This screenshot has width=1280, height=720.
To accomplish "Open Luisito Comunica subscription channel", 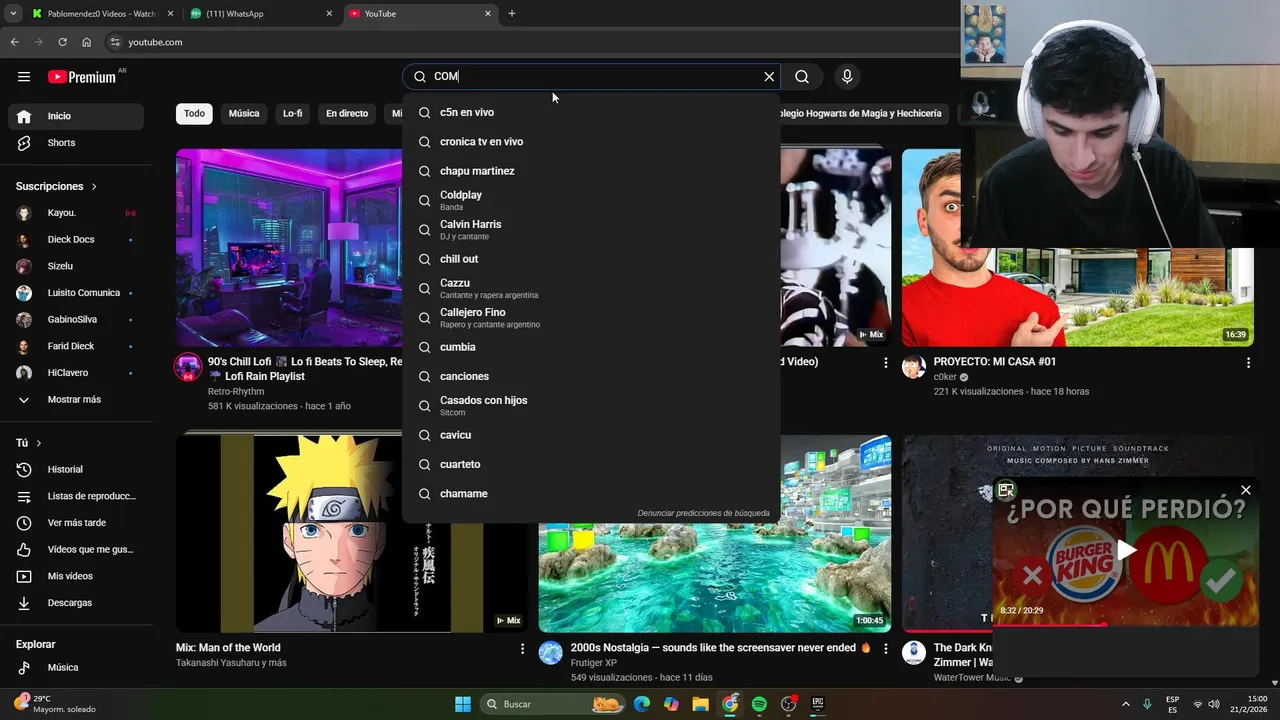I will click(76, 293).
